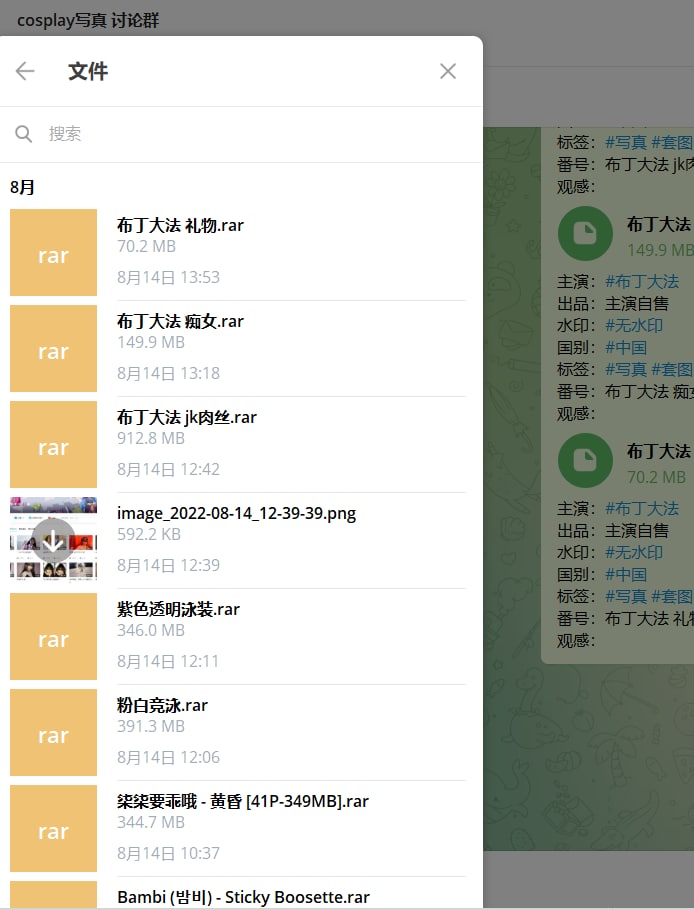Viewport: 694px width, 910px height.
Task: Open first #无水印 hashtag in chat
Action: (x=634, y=325)
